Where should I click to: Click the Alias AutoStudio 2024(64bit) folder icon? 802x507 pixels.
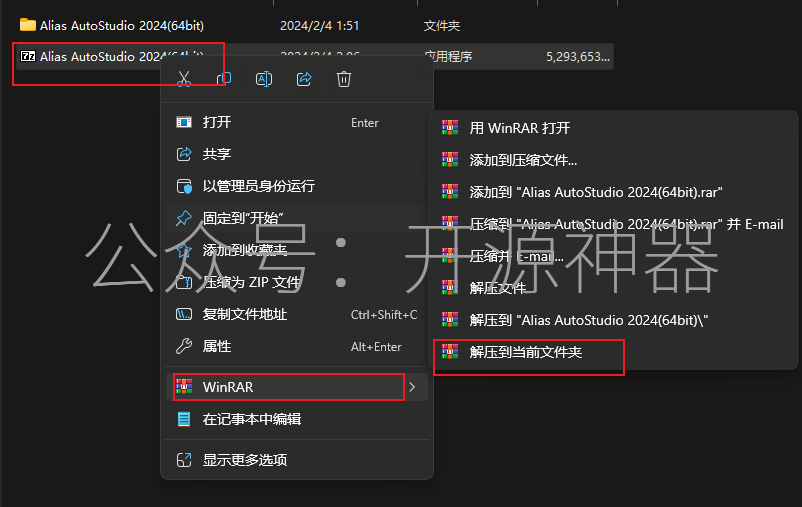click(28, 25)
